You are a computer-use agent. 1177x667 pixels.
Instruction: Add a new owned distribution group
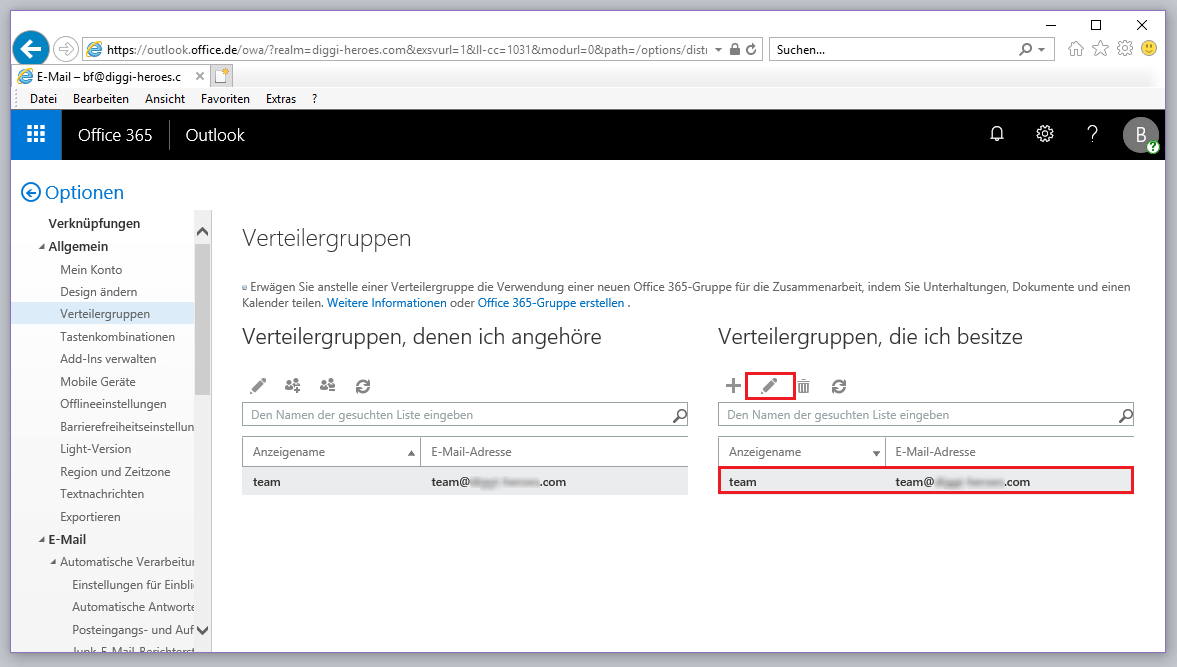coord(733,386)
